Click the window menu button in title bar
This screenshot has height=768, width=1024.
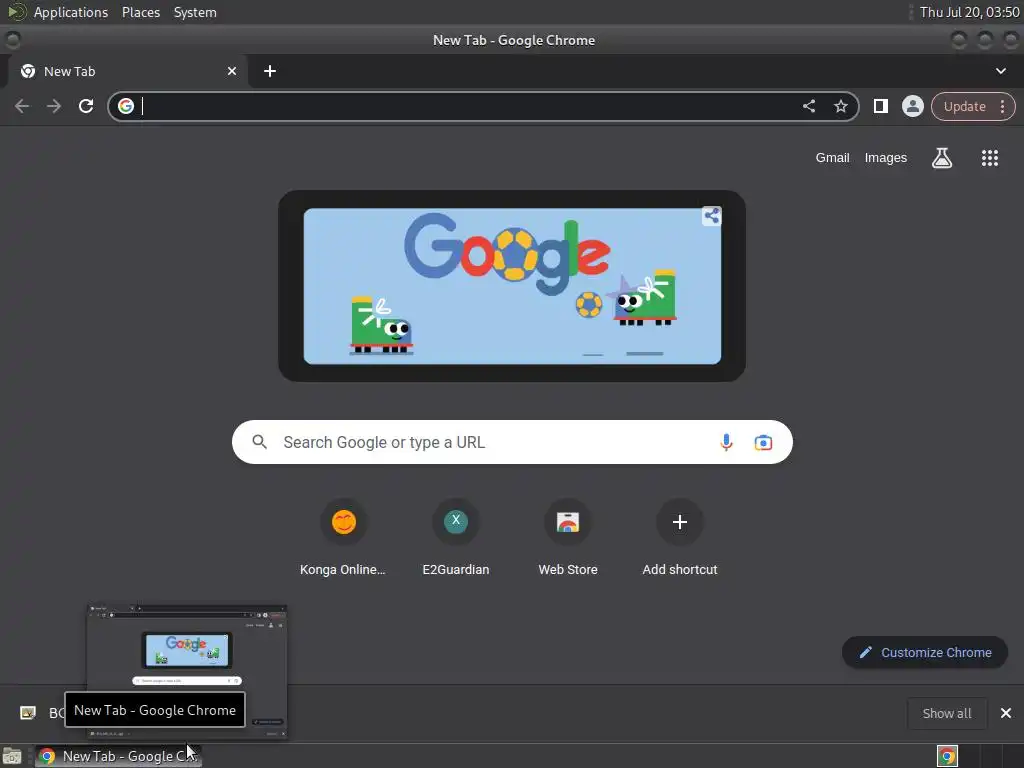pos(12,40)
